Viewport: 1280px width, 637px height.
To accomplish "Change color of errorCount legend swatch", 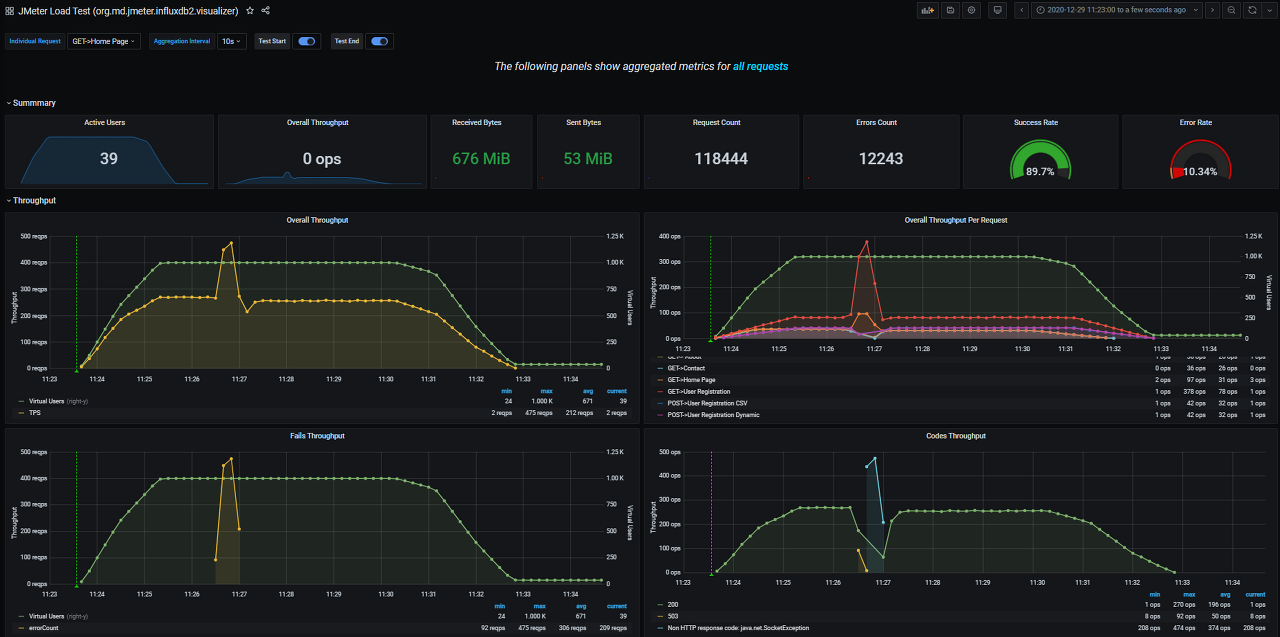I will (21, 628).
